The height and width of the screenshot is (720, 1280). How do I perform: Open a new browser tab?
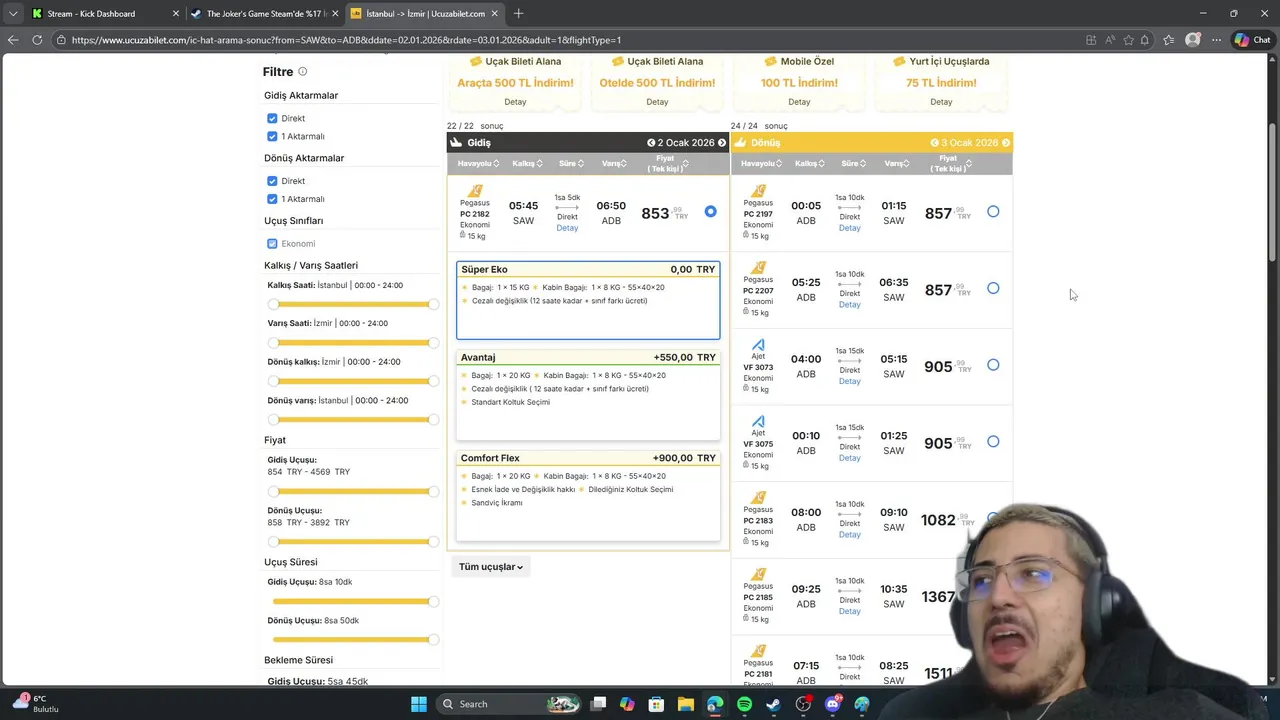(x=518, y=14)
